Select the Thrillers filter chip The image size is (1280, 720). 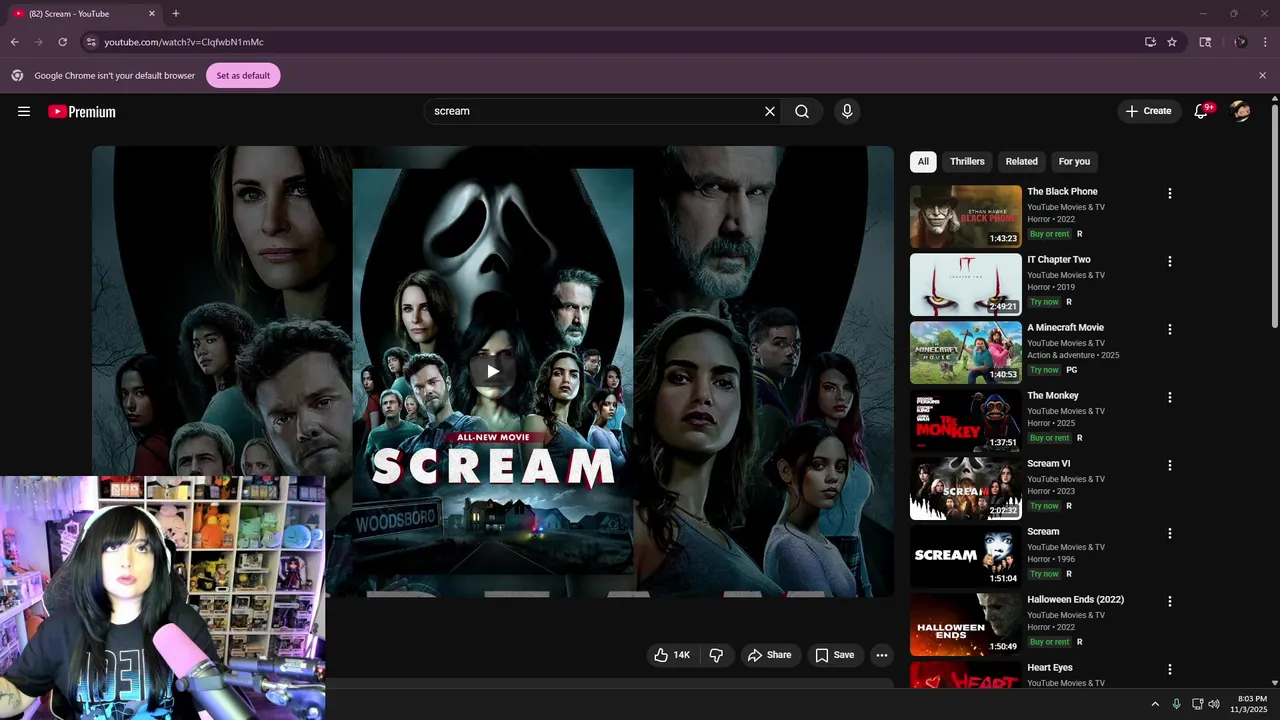(x=967, y=161)
